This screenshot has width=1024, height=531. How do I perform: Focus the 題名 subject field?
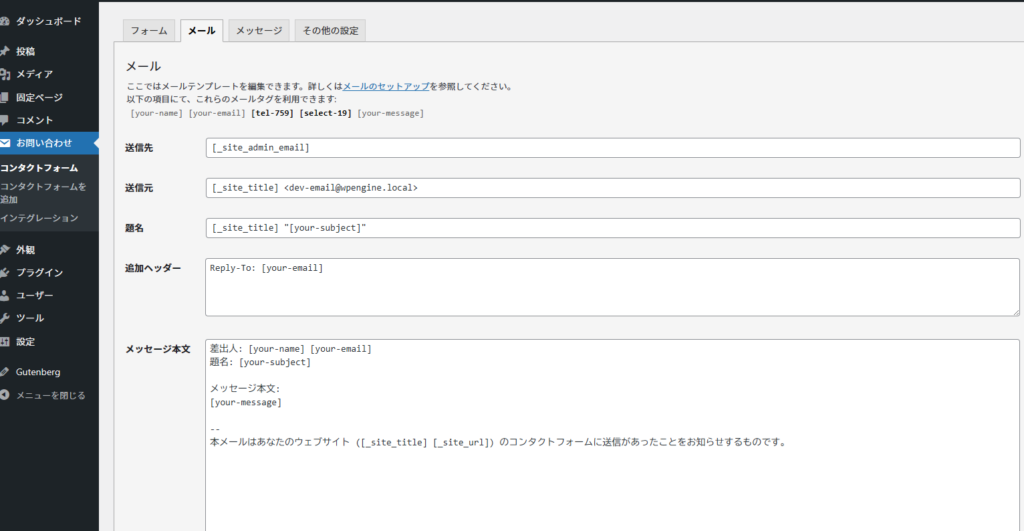[x=612, y=228]
